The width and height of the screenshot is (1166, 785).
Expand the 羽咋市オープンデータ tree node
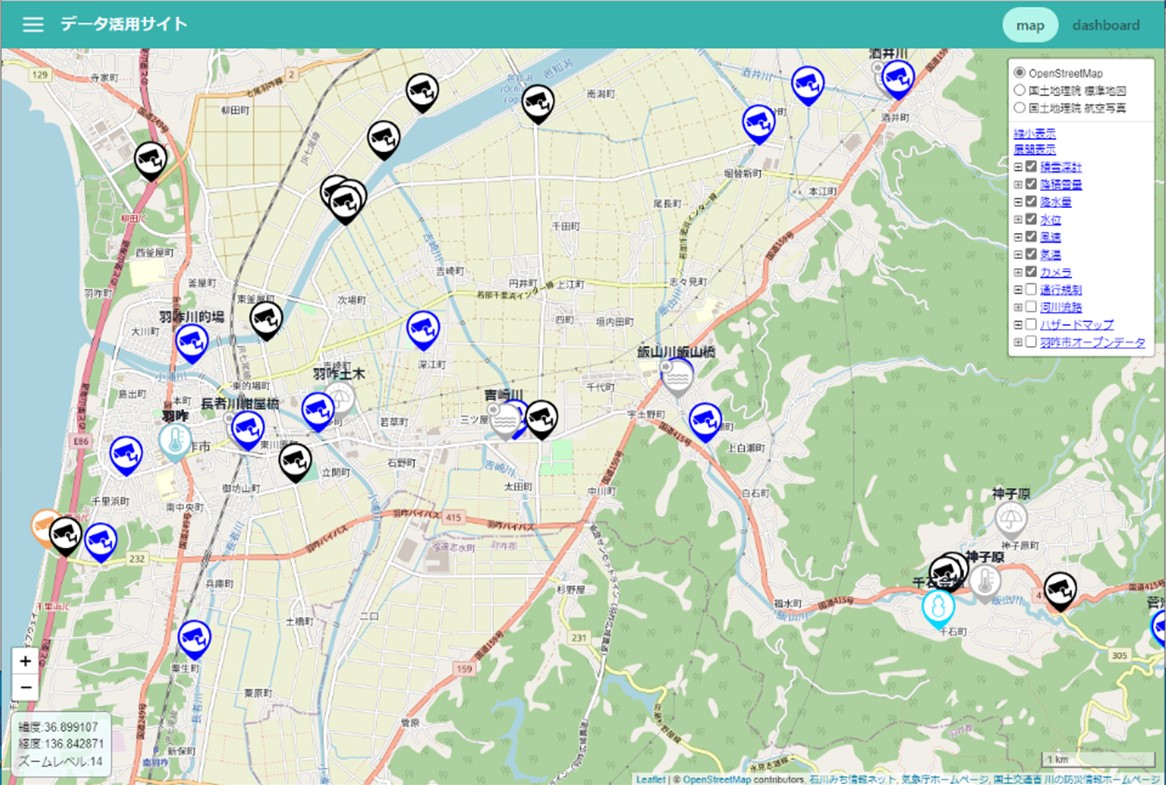pyautogui.click(x=1018, y=342)
